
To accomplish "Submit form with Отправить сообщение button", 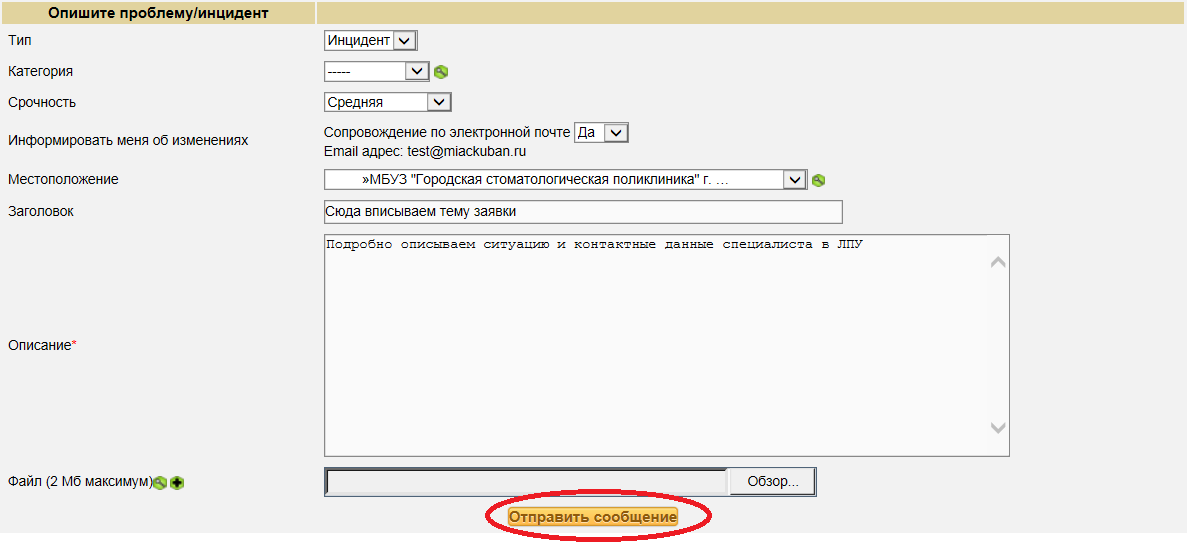I will (x=593, y=517).
